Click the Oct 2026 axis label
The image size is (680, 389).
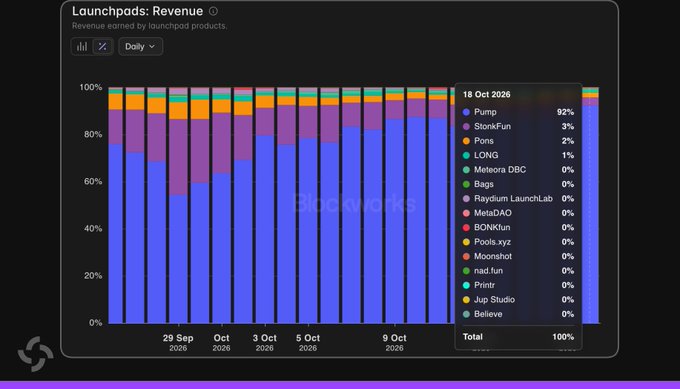(x=221, y=343)
